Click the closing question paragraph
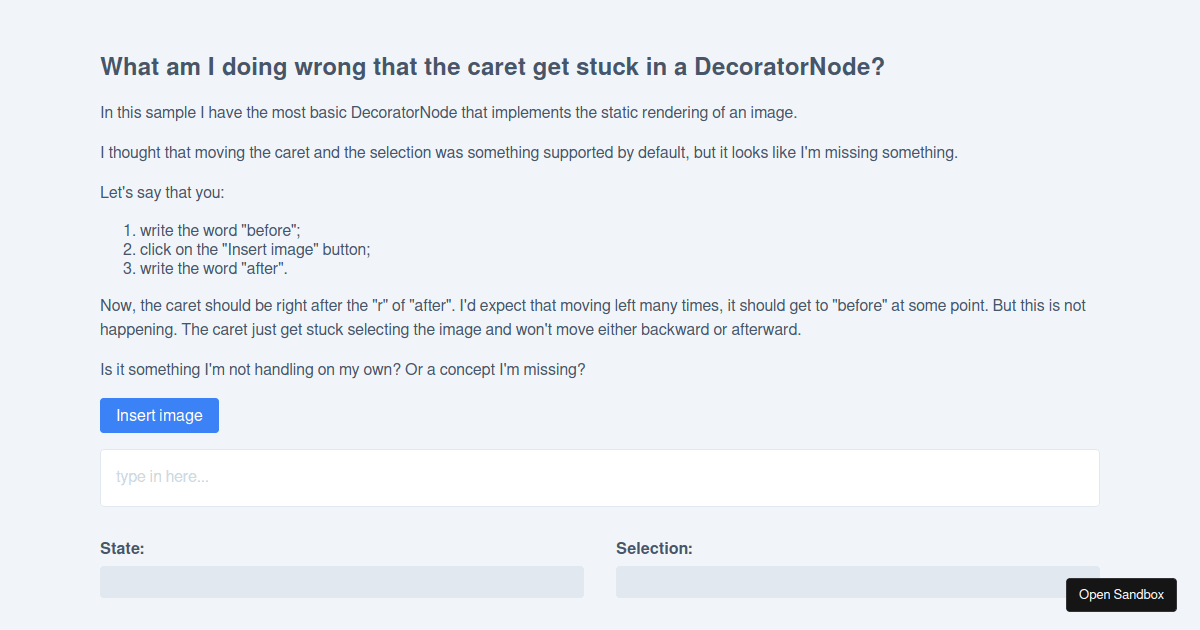This screenshot has width=1200, height=630. coord(343,369)
